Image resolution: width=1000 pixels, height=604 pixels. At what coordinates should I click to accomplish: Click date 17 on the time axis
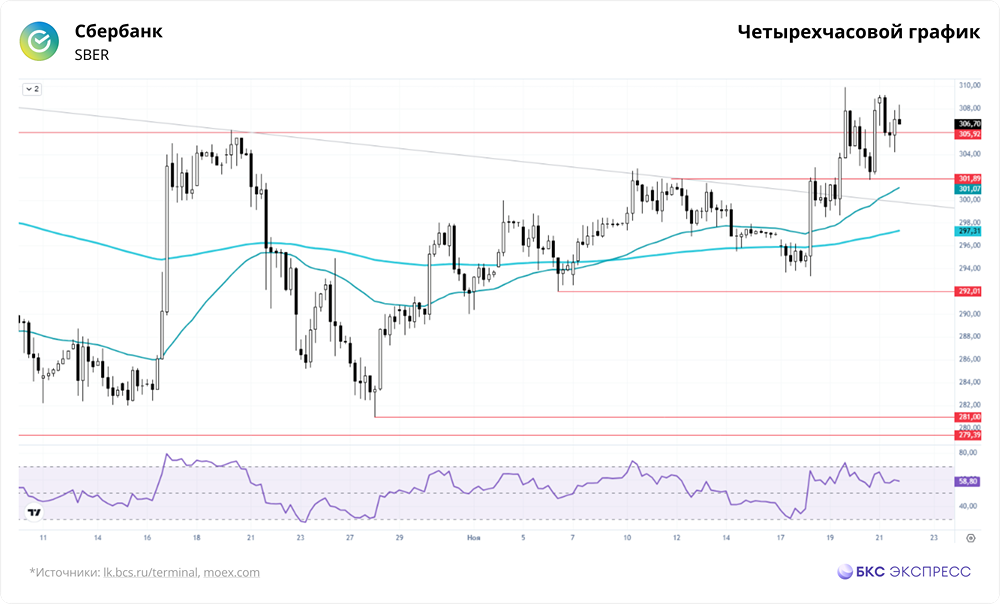point(781,538)
